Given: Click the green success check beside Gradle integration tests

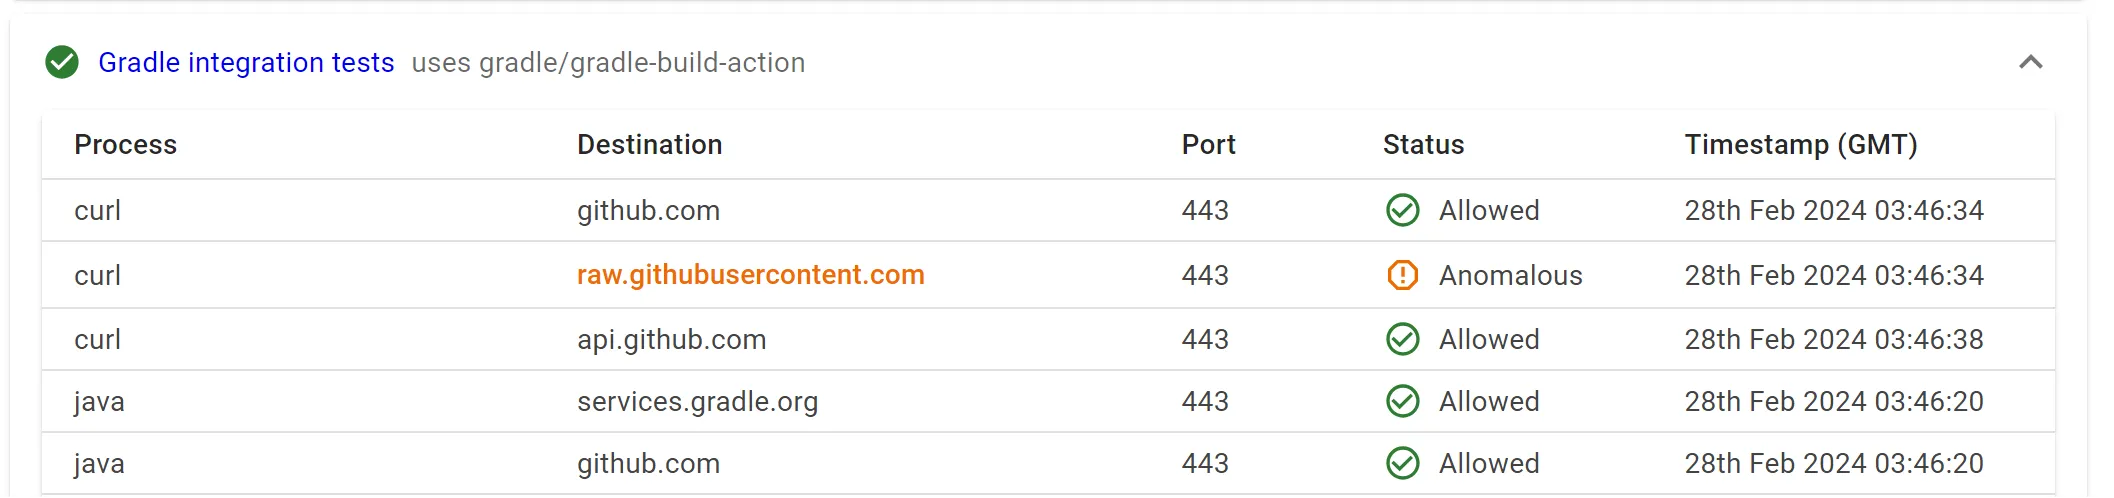Looking at the screenshot, I should click(62, 62).
